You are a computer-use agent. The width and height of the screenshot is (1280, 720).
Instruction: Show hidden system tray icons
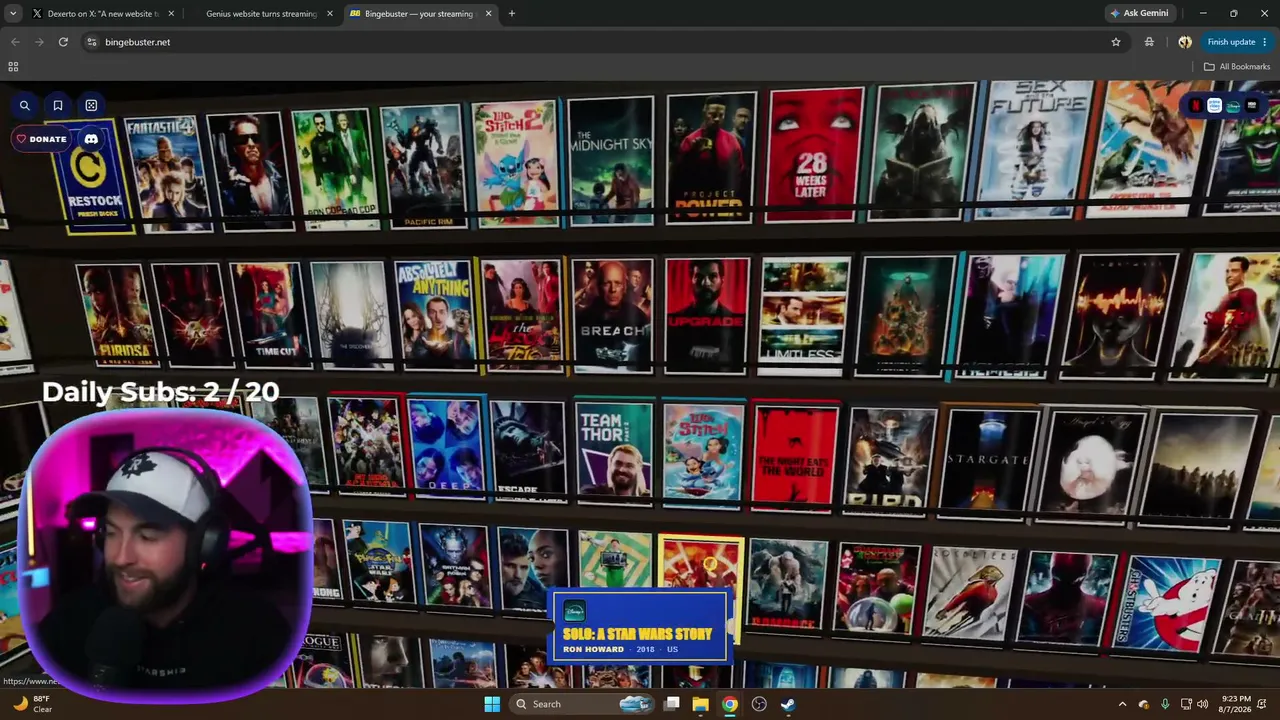1122,704
